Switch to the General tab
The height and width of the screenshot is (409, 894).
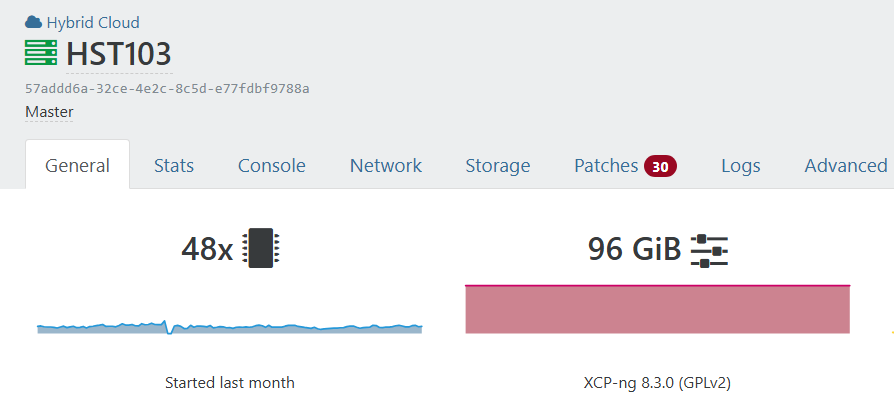[x=77, y=166]
